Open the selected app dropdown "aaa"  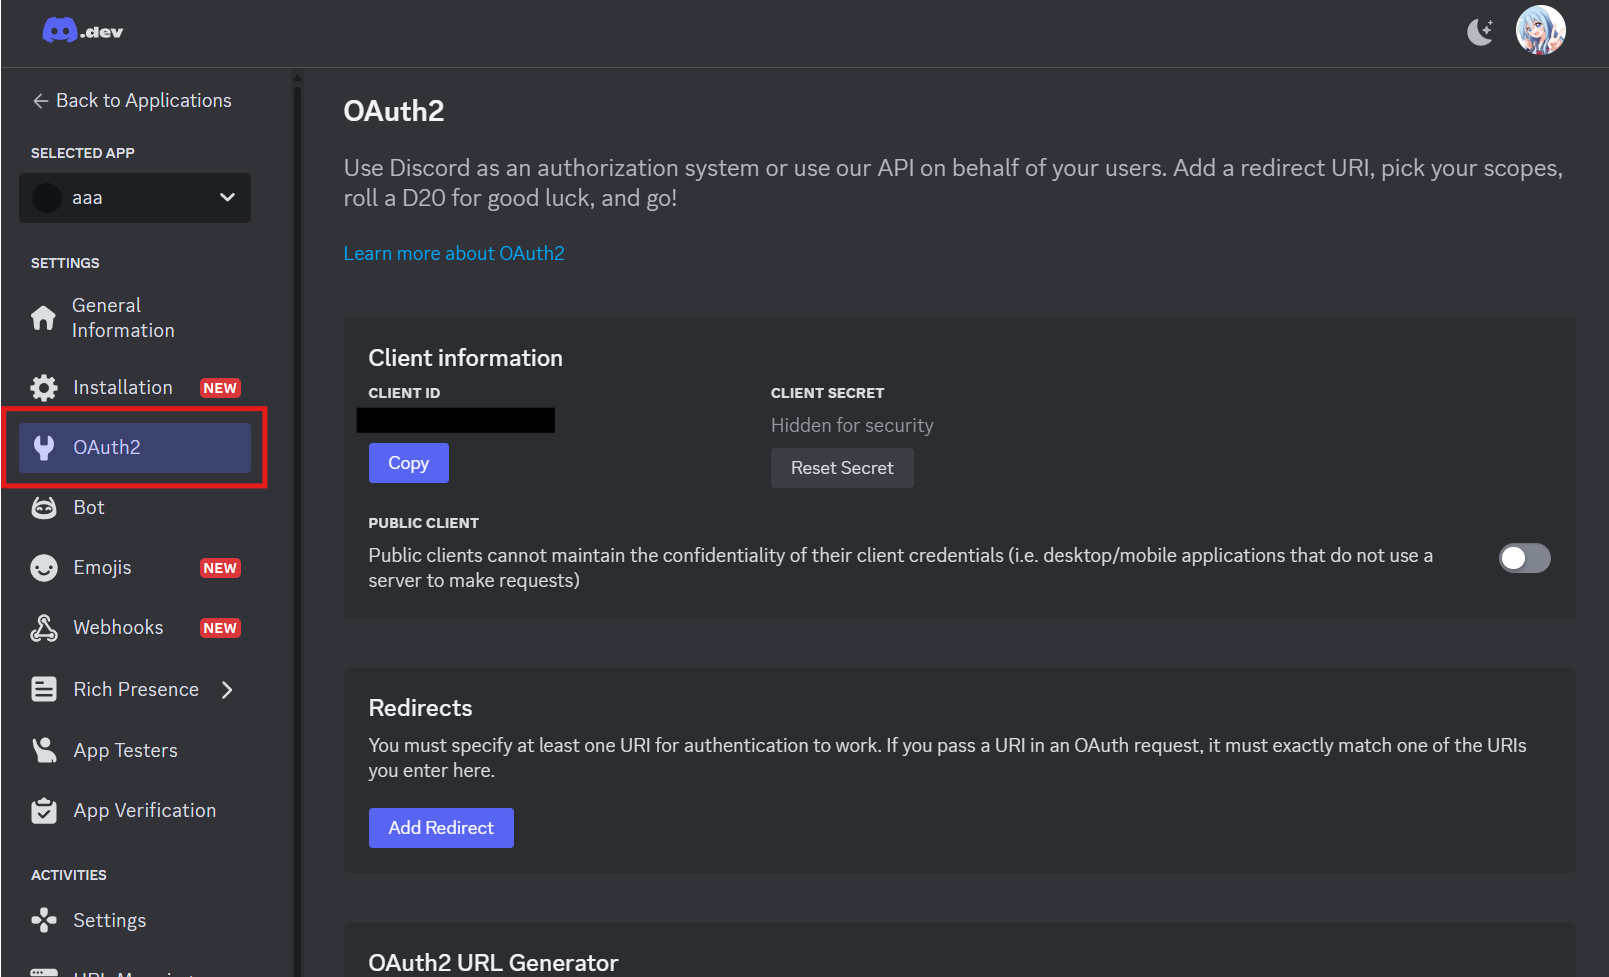coord(135,198)
